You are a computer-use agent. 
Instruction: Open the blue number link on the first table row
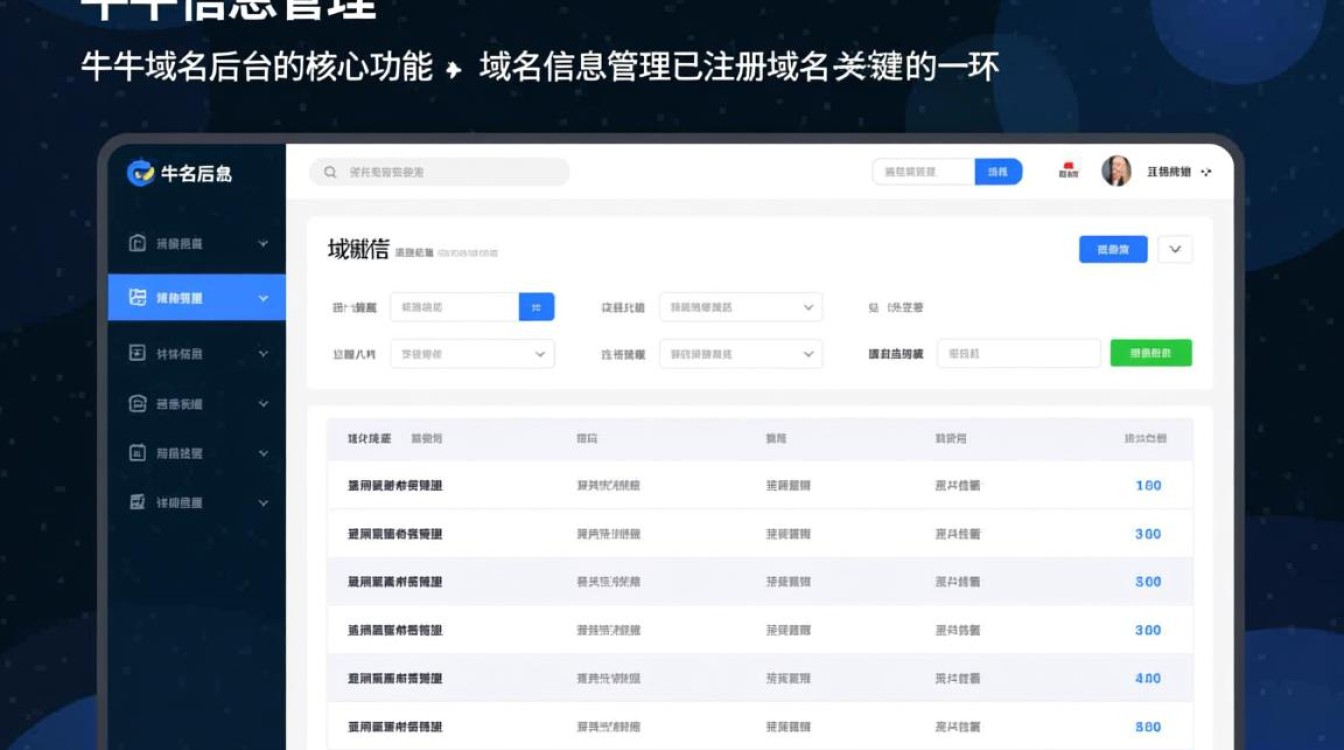coord(1148,485)
